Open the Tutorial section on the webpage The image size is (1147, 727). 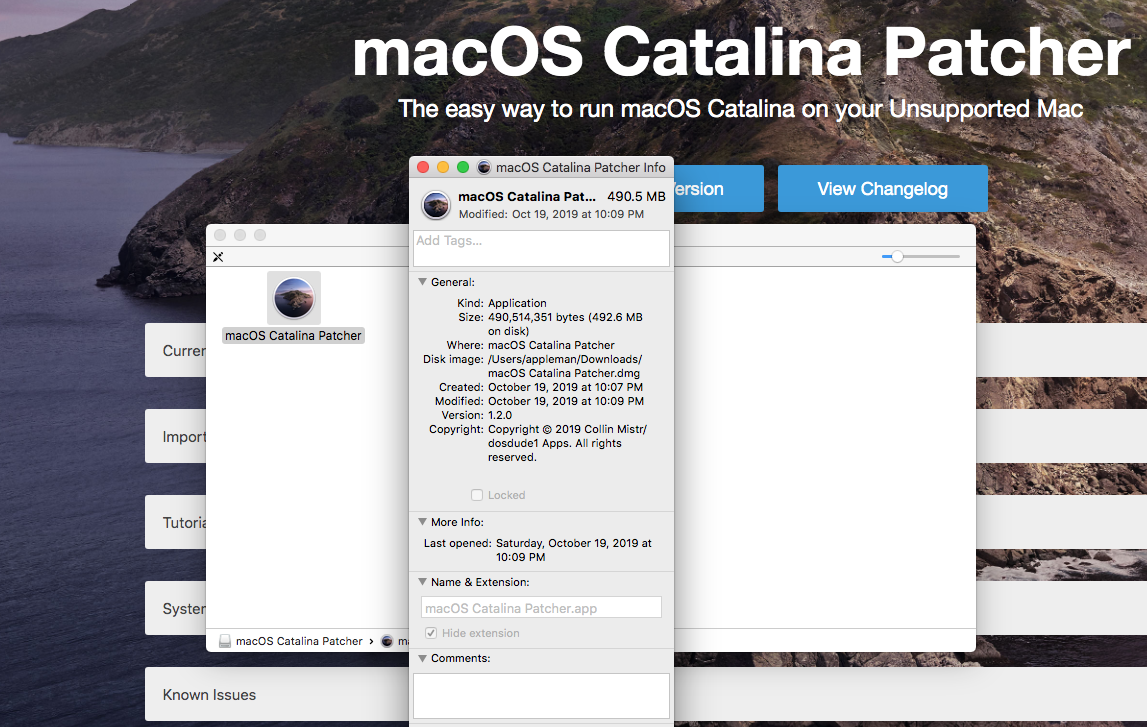[176, 522]
